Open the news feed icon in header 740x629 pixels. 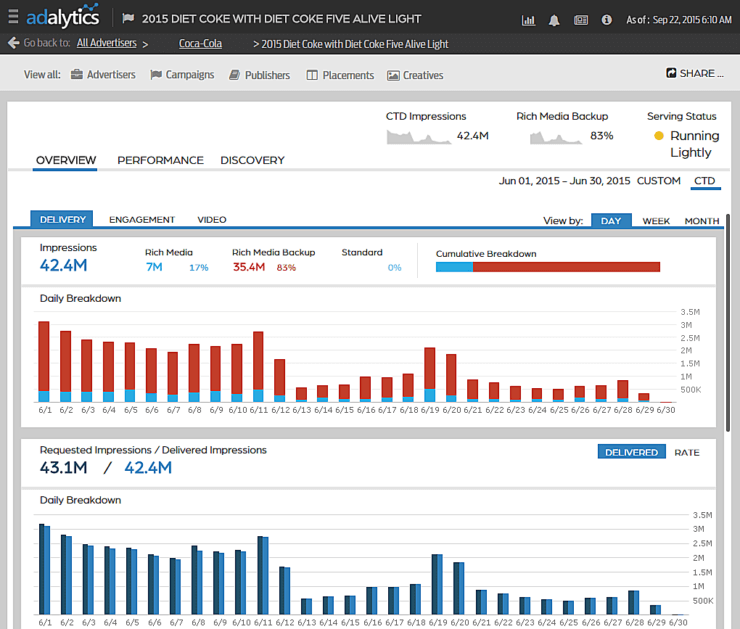(x=581, y=20)
